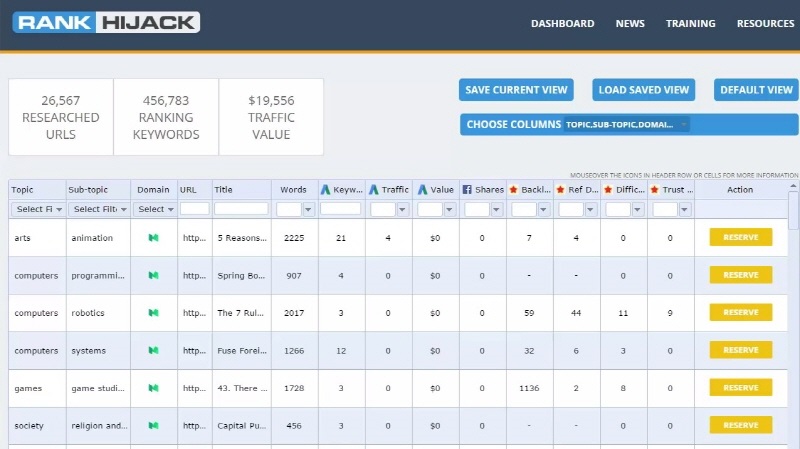
Task: Click the table vertical scrollbar
Action: click(793, 210)
